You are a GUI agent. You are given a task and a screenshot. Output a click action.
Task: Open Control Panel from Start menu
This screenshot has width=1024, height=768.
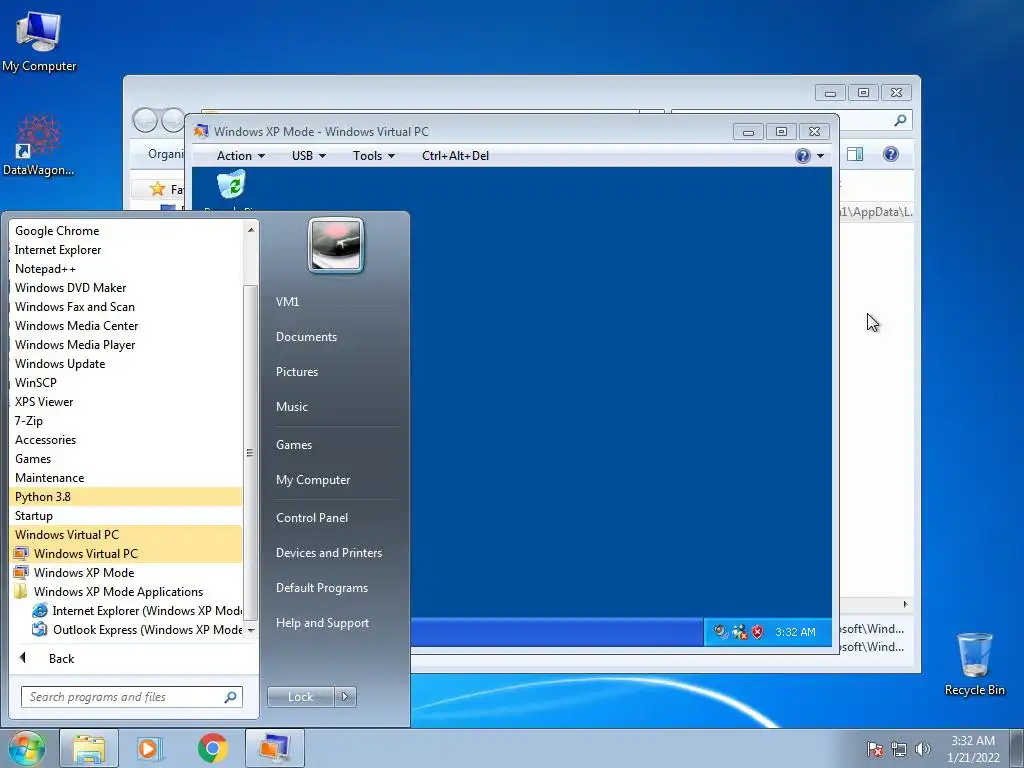pos(312,517)
